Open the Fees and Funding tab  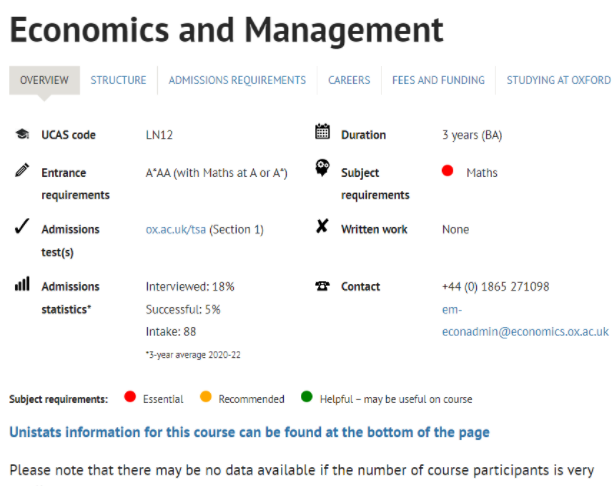point(438,80)
